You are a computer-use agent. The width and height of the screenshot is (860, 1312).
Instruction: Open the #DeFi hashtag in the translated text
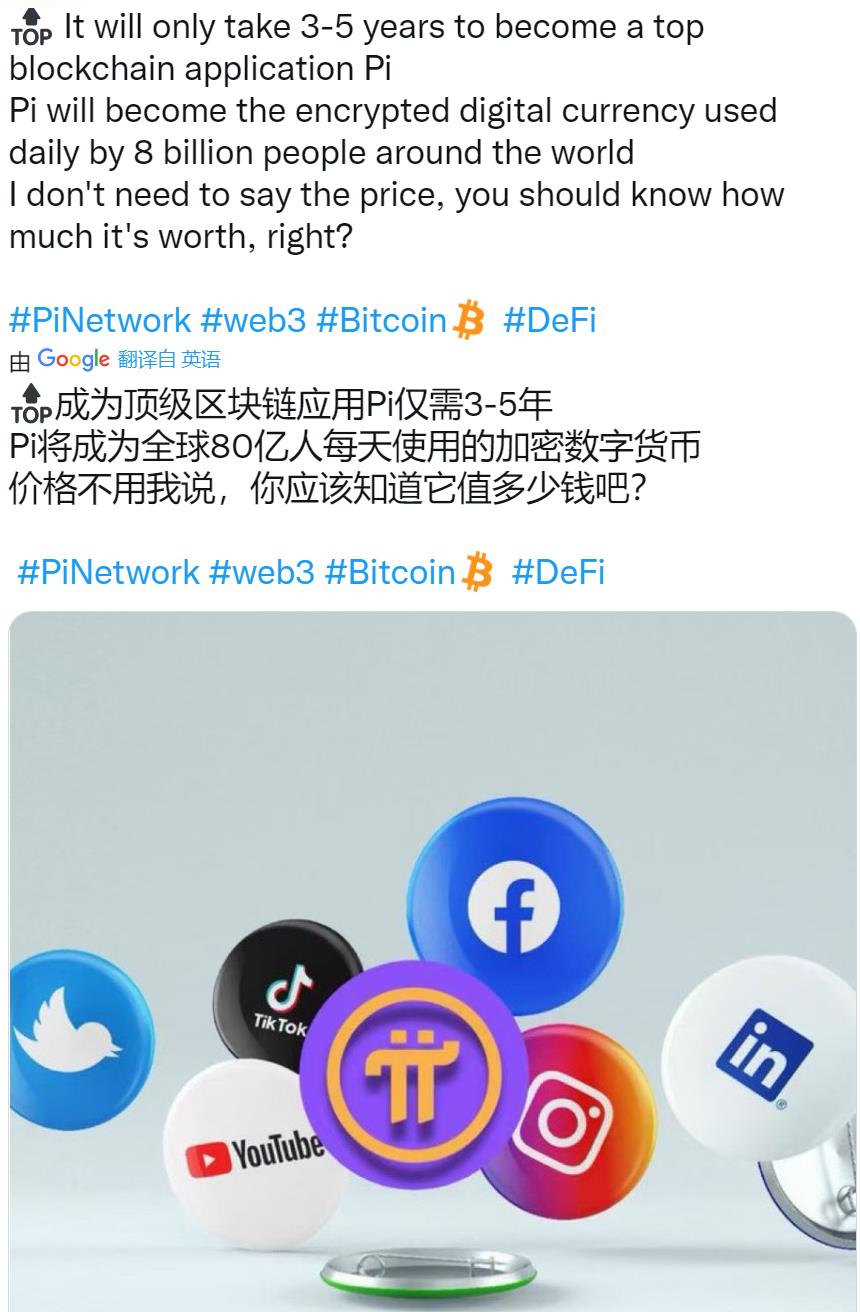pyautogui.click(x=558, y=572)
